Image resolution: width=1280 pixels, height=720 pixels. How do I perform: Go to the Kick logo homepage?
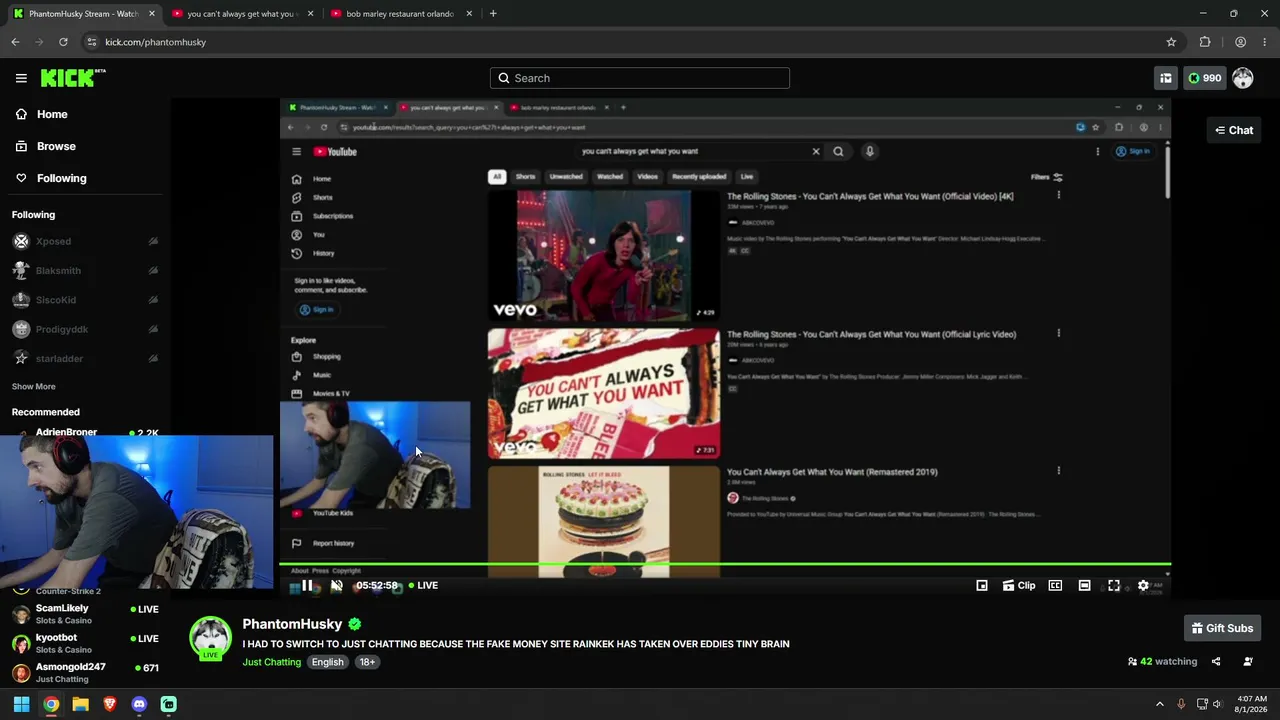pyautogui.click(x=73, y=78)
